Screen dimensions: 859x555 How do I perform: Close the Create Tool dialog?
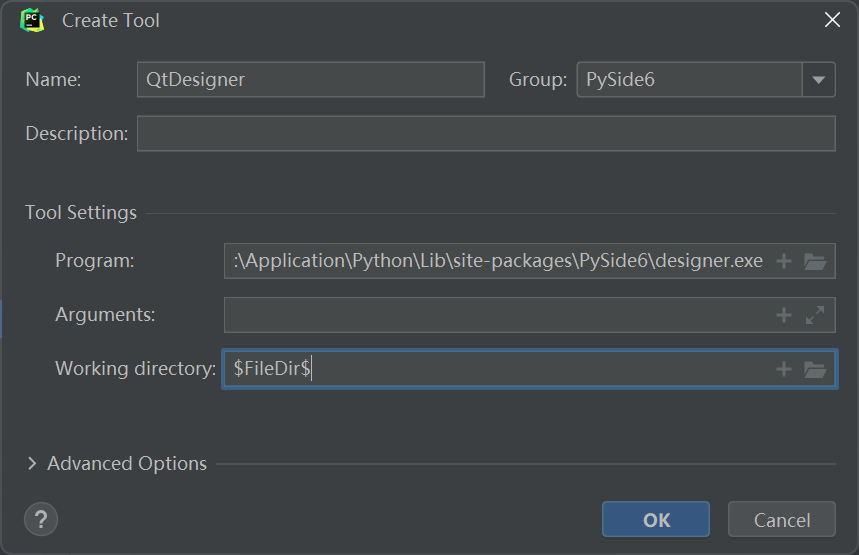click(831, 20)
